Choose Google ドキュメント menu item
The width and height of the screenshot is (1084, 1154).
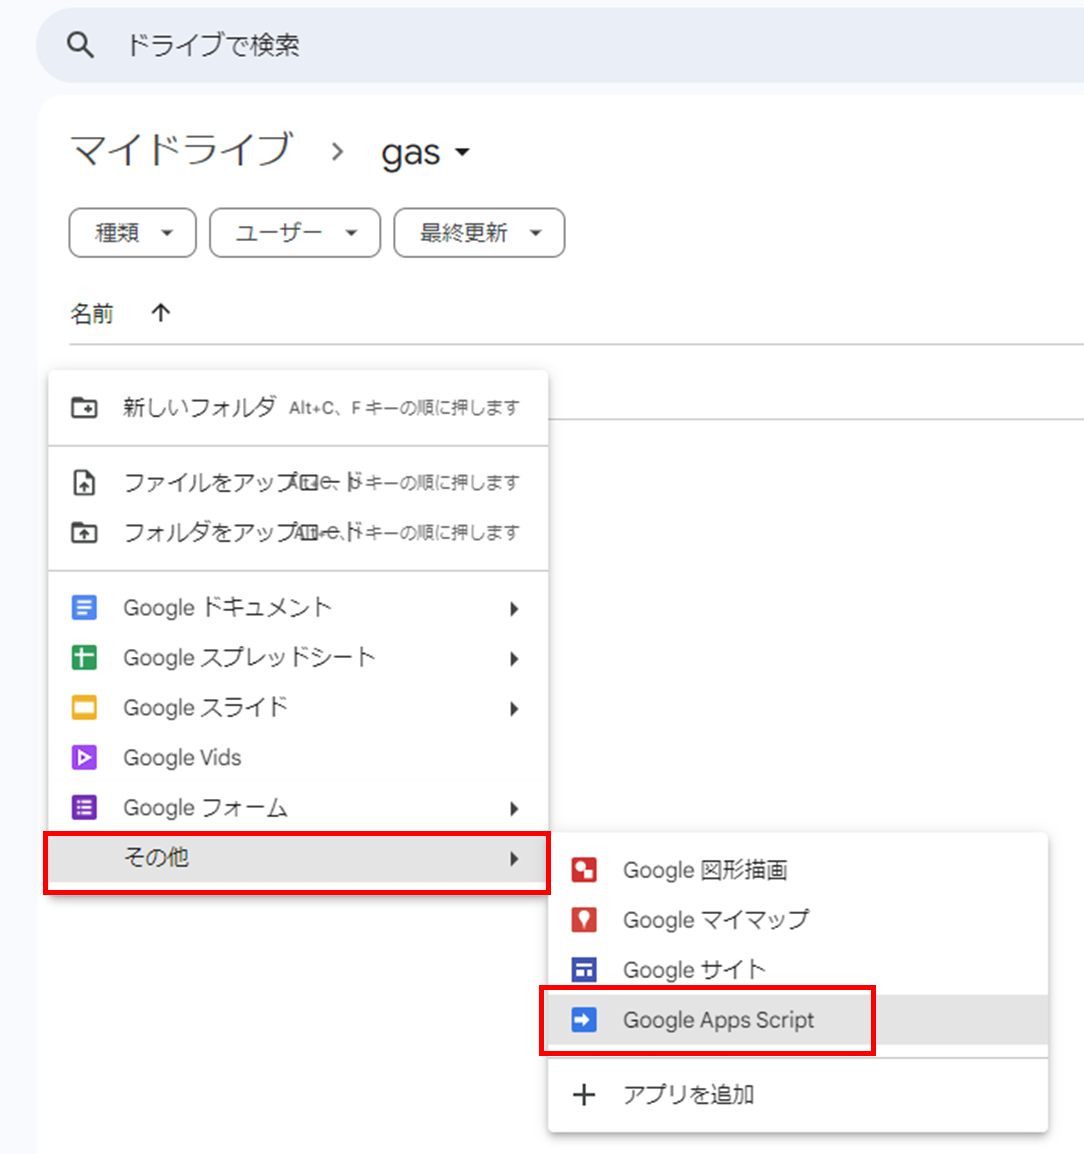coord(298,608)
